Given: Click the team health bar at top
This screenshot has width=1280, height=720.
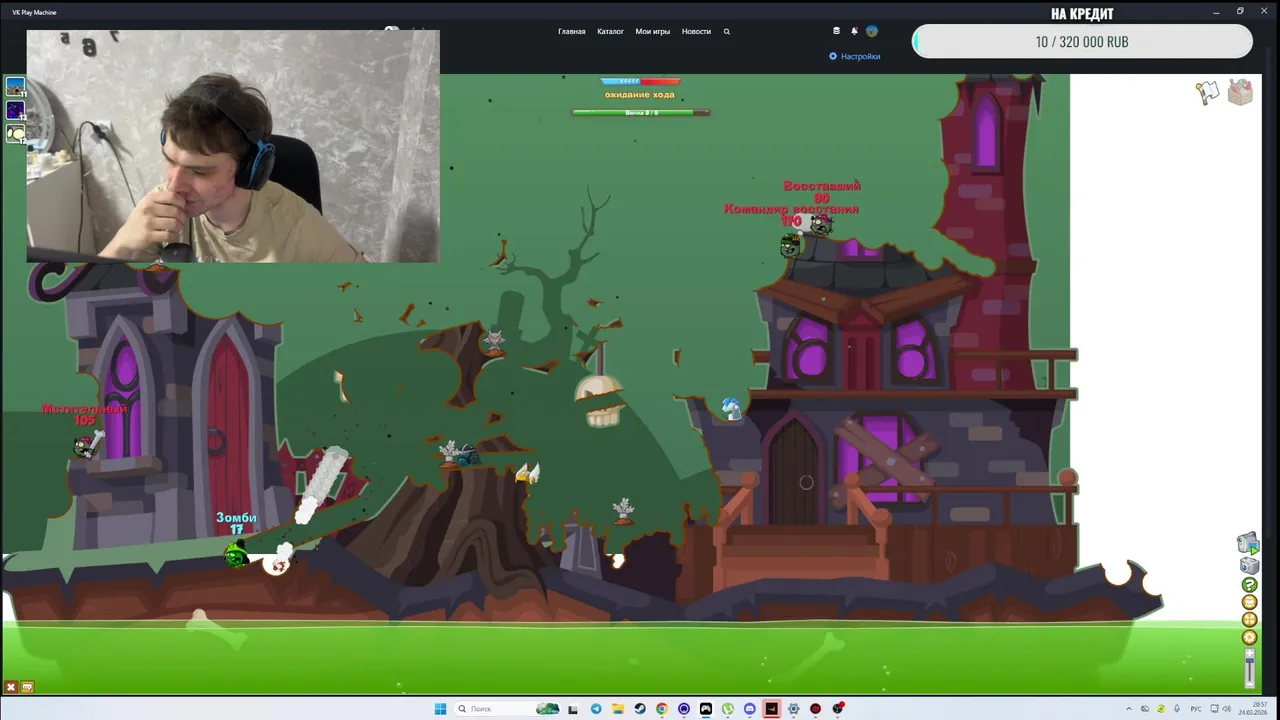Looking at the screenshot, I should (640, 81).
